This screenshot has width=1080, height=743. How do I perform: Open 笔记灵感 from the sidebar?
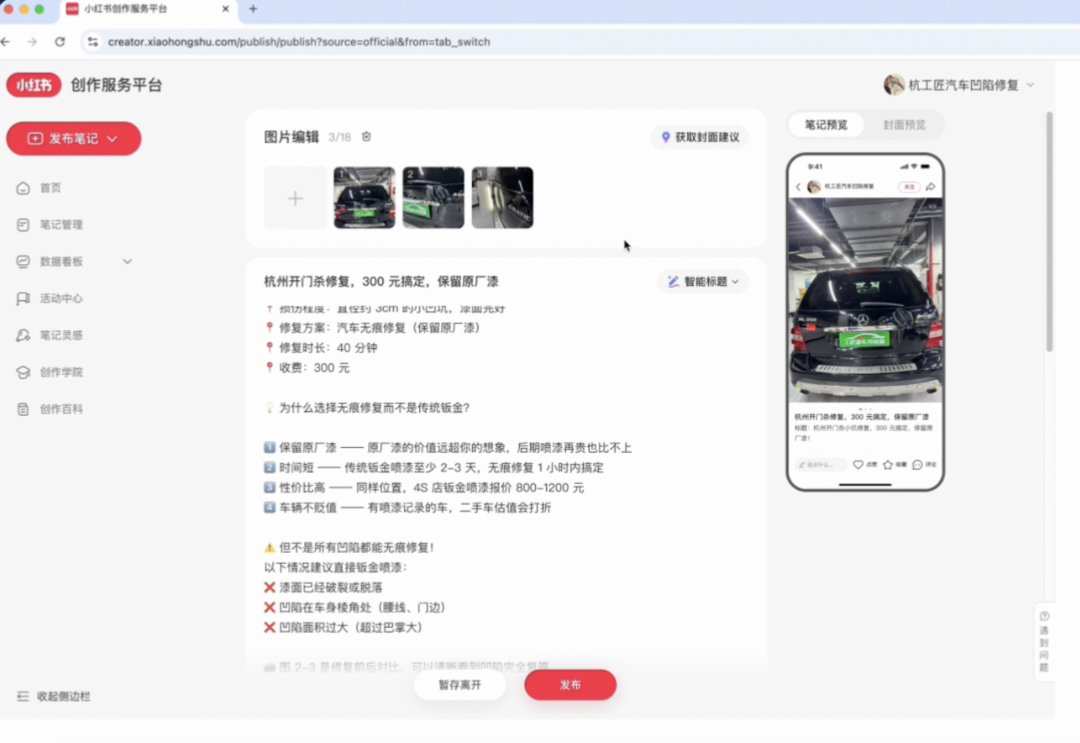tap(60, 335)
